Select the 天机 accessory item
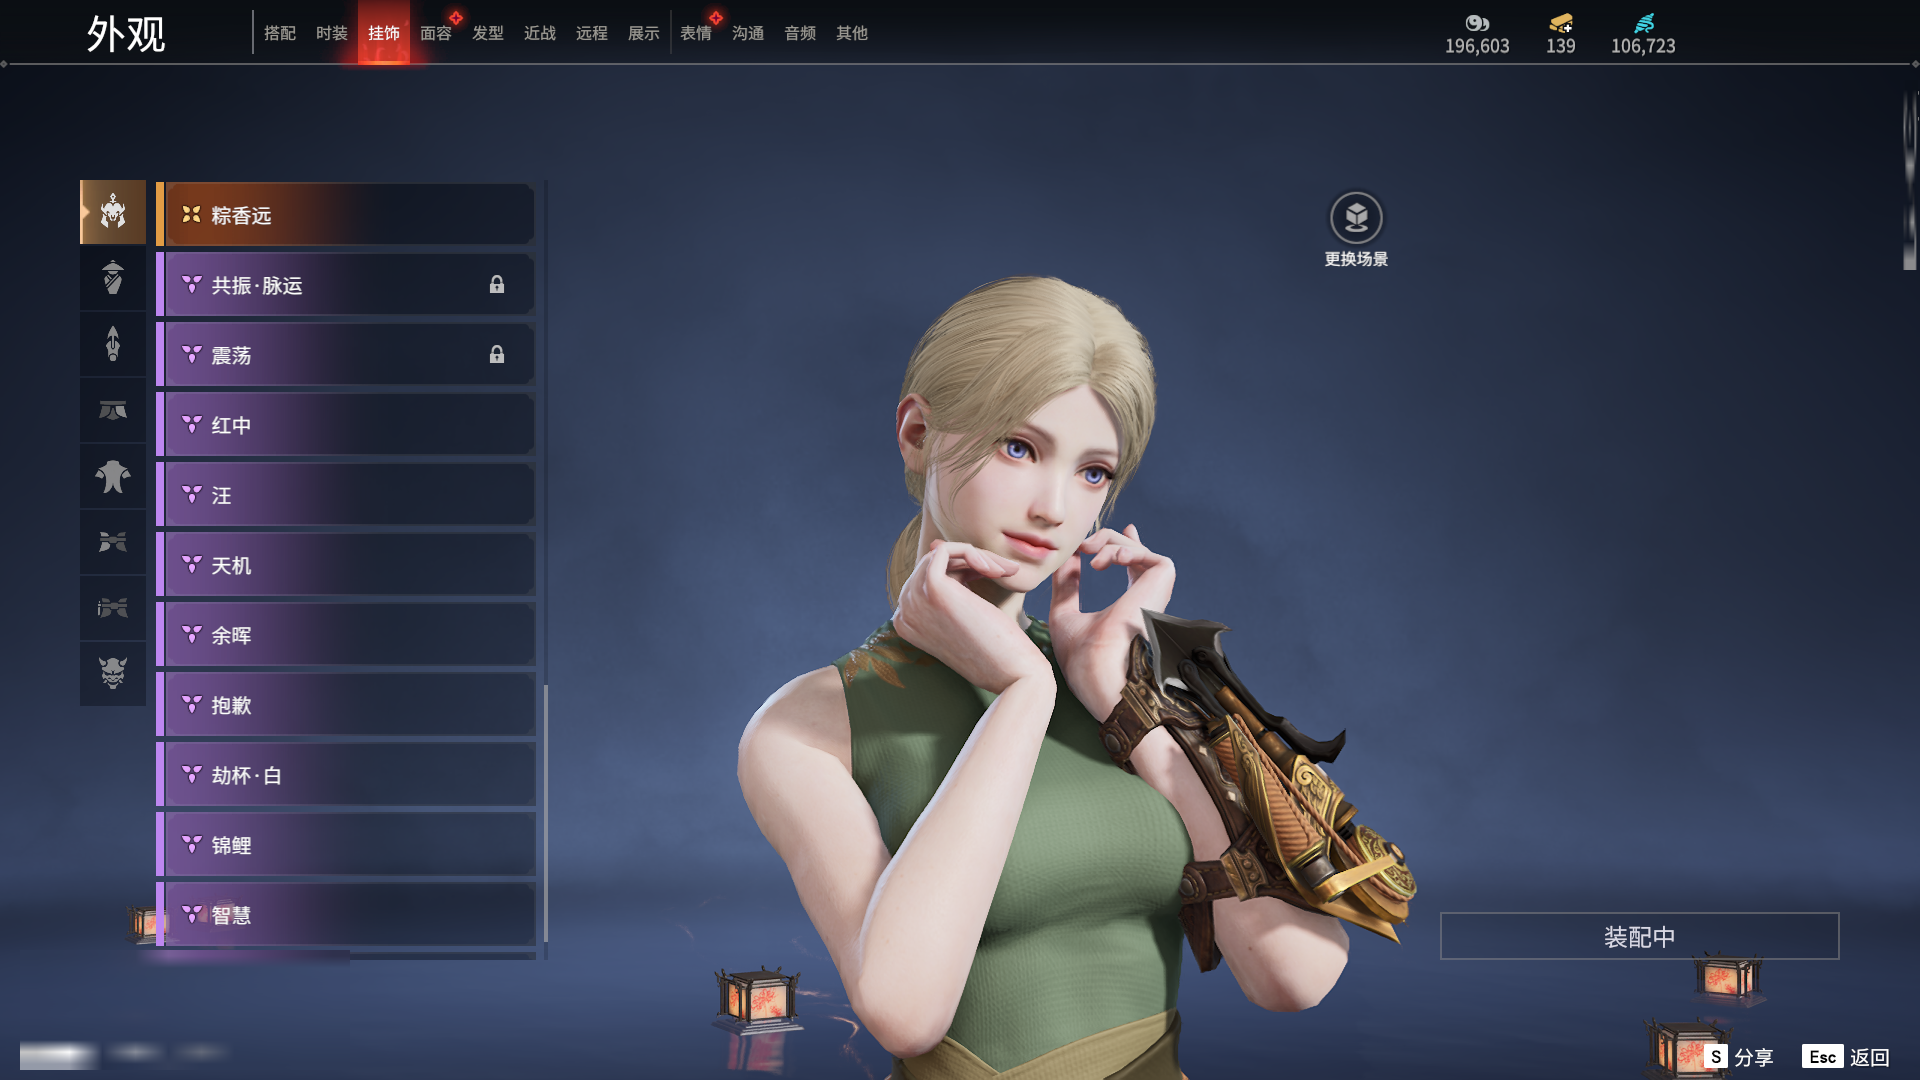This screenshot has height=1080, width=1920. pos(345,564)
